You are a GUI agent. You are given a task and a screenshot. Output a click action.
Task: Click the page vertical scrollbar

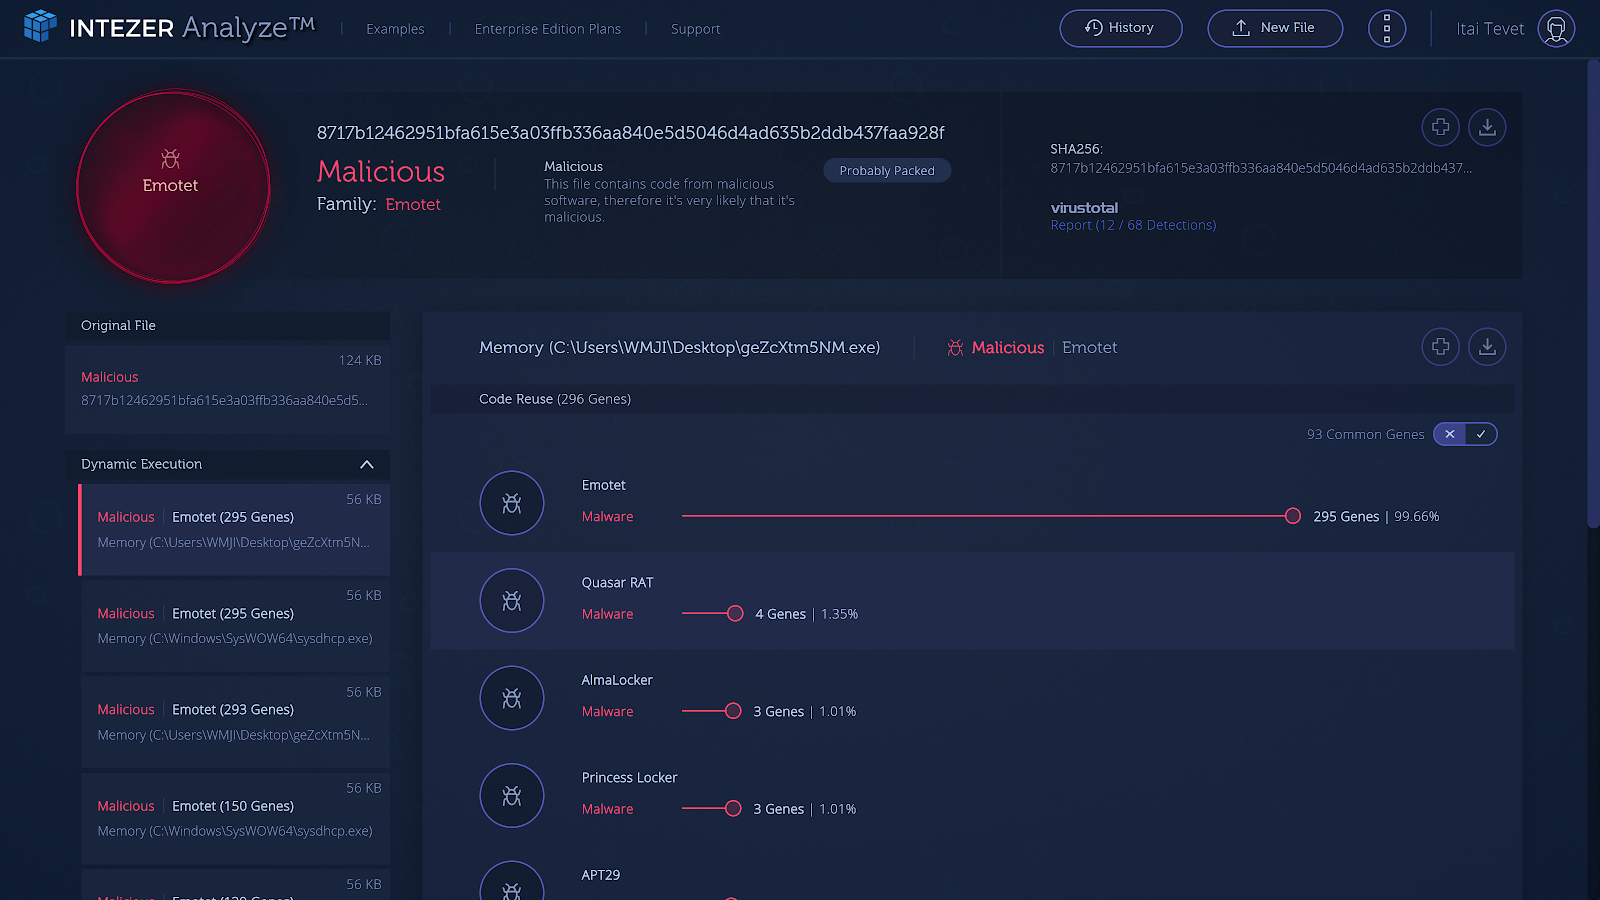coord(1593,300)
